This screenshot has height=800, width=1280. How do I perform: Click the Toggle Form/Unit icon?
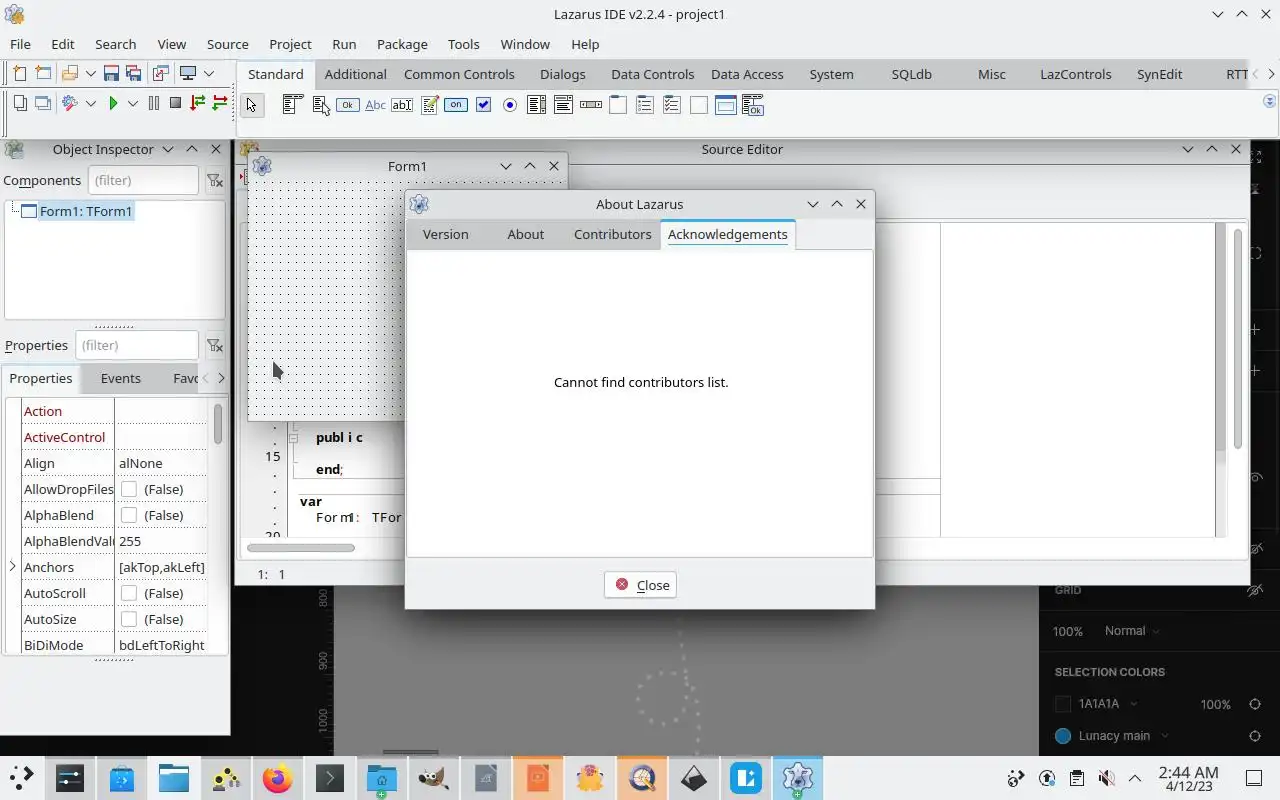[160, 73]
